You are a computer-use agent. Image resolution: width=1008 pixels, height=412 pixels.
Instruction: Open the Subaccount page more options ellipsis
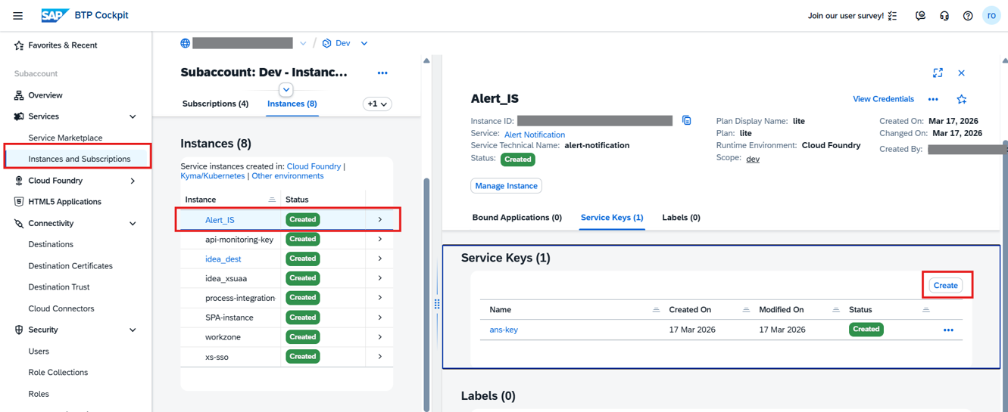coord(382,73)
